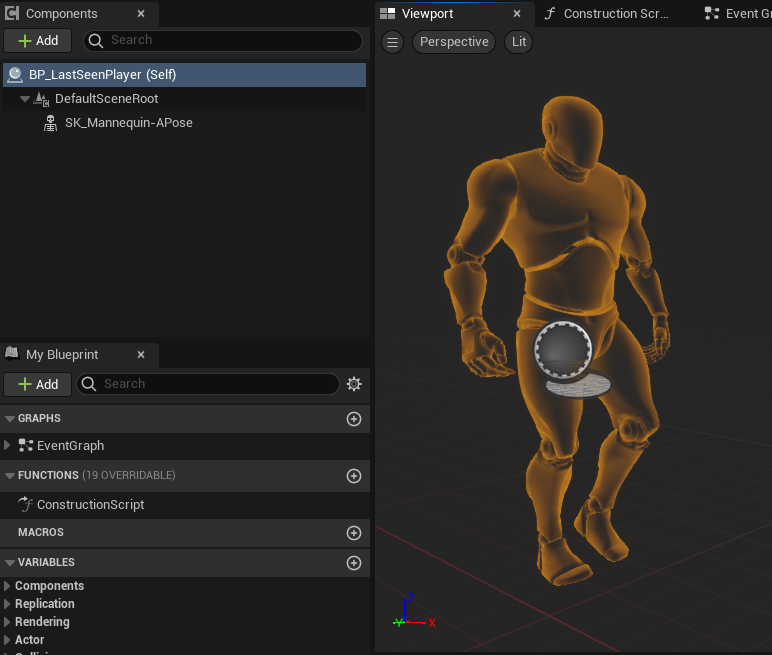This screenshot has width=772, height=655.
Task: Collapse the GRAPHS section
Action: point(9,419)
